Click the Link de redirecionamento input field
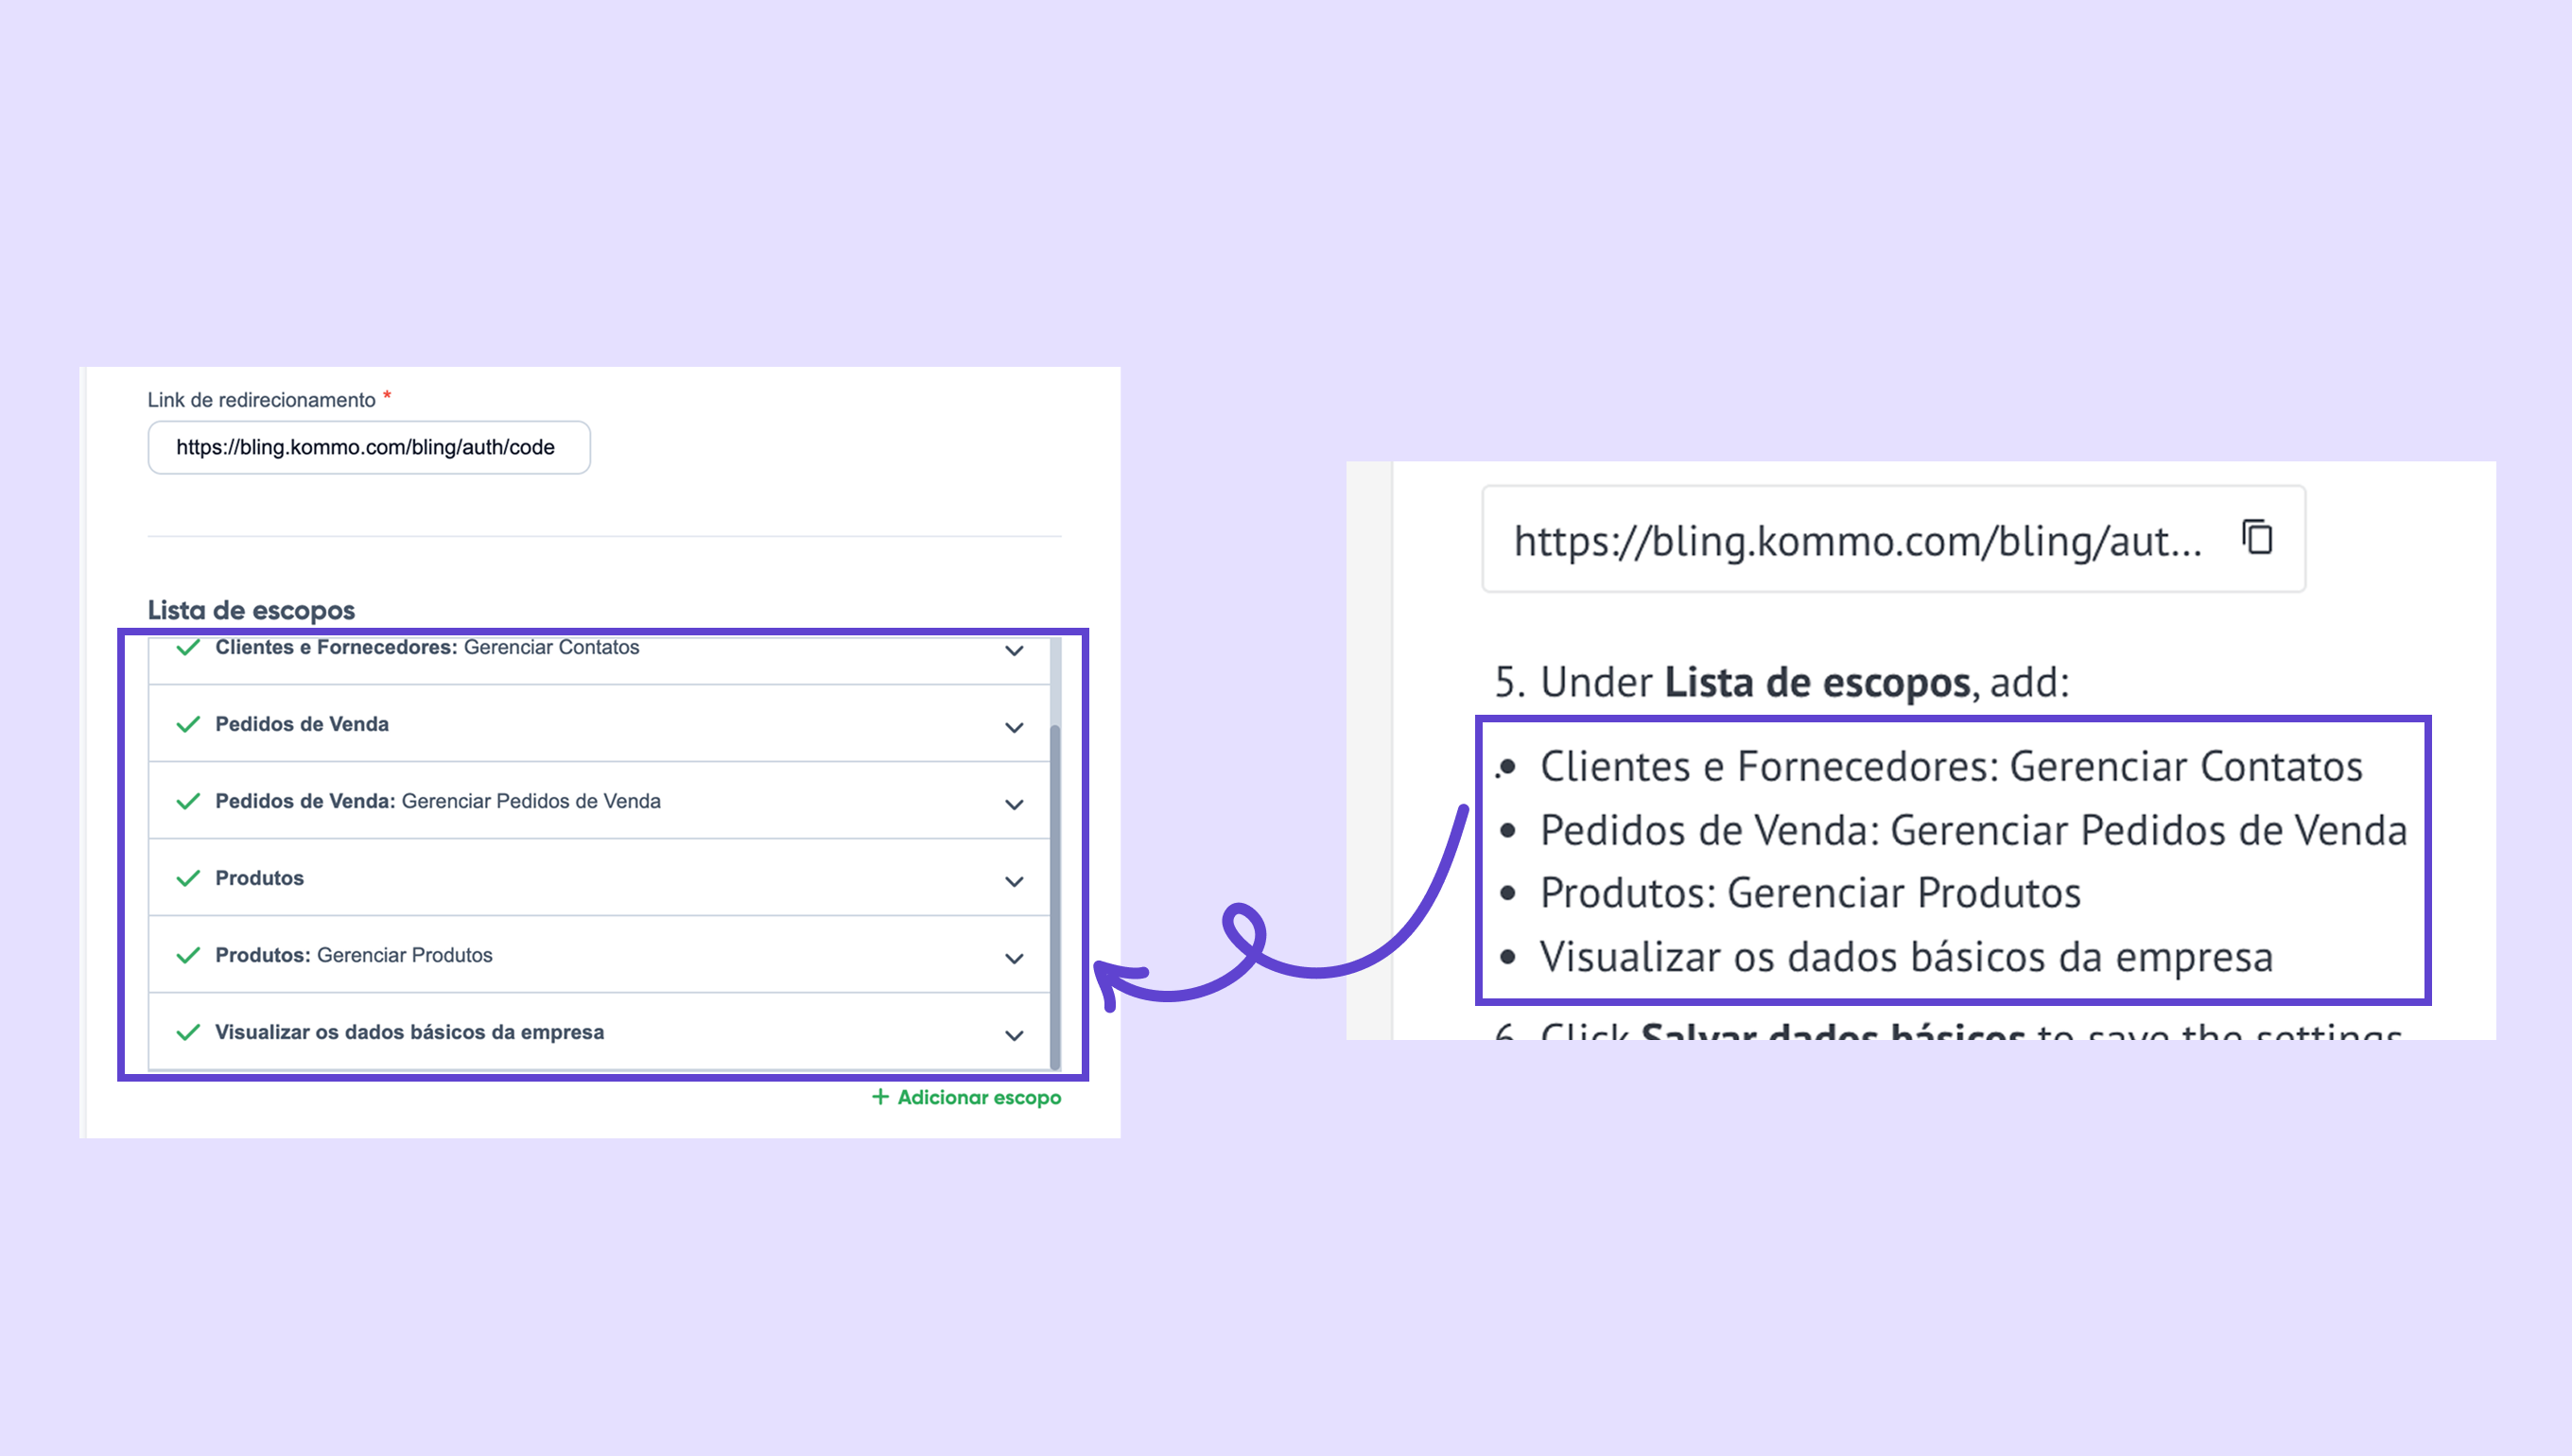Image resolution: width=2572 pixels, height=1456 pixels. (369, 447)
